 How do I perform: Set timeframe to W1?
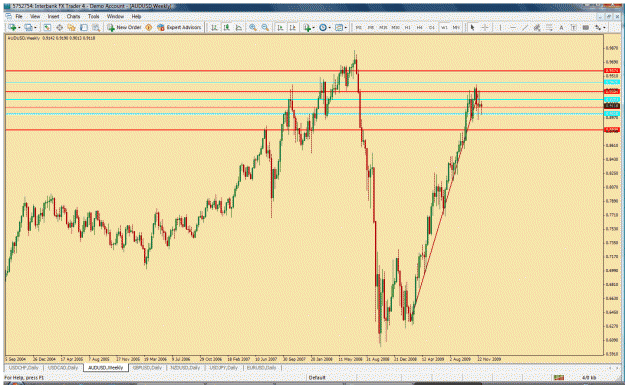coord(444,28)
